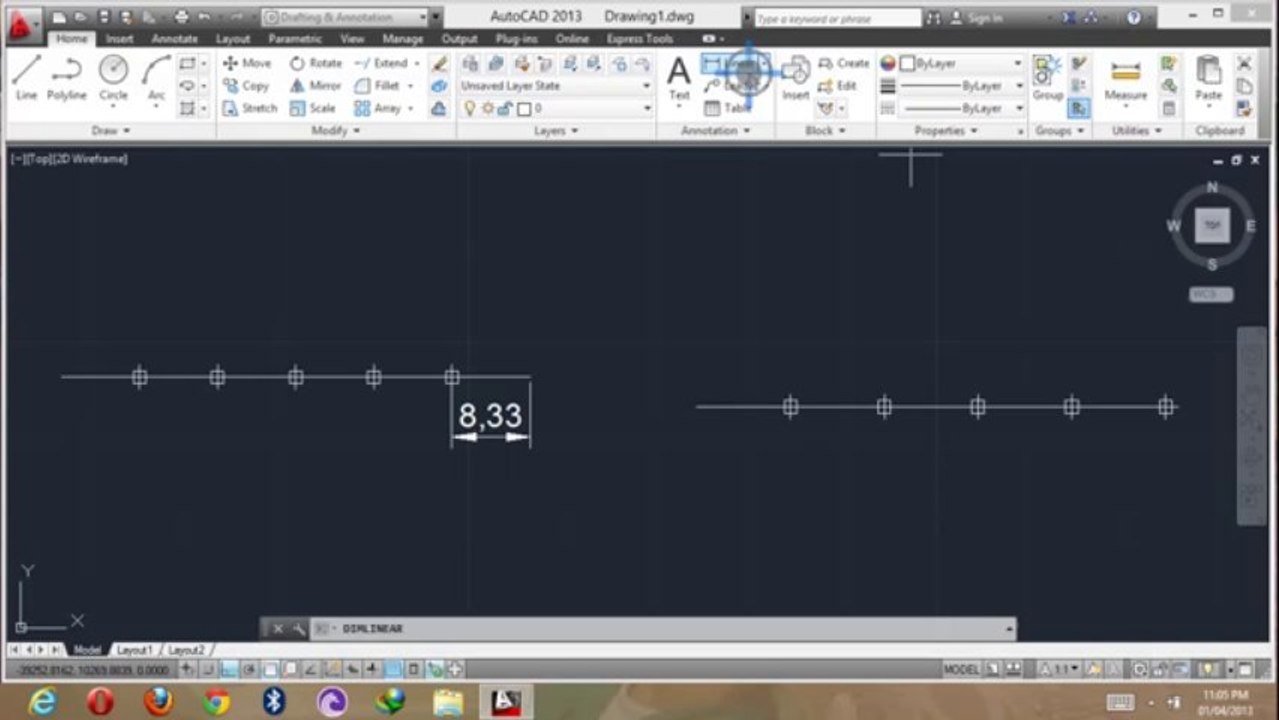Insert a Table from Annotation panel
Image resolution: width=1279 pixels, height=720 pixels.
coord(727,108)
